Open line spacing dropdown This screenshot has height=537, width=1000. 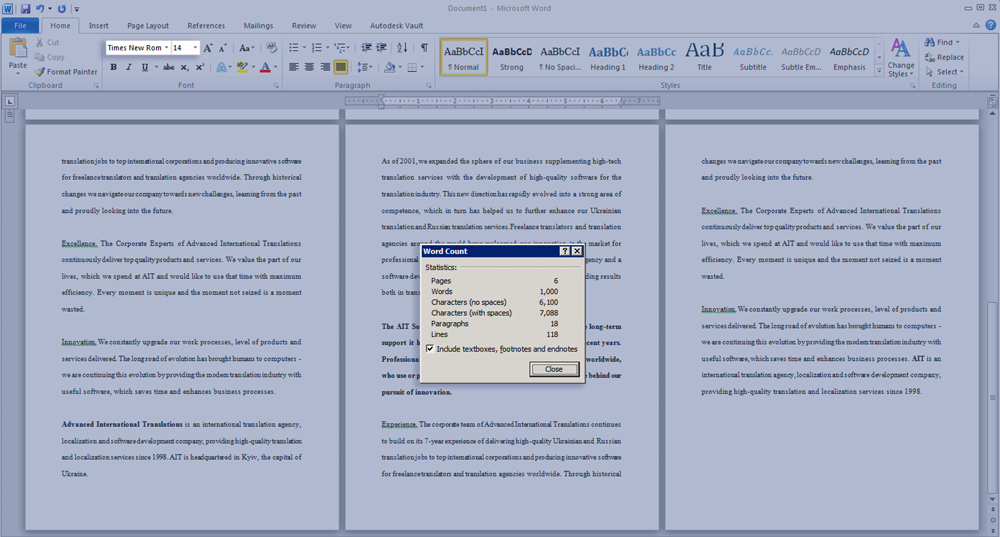[364, 67]
